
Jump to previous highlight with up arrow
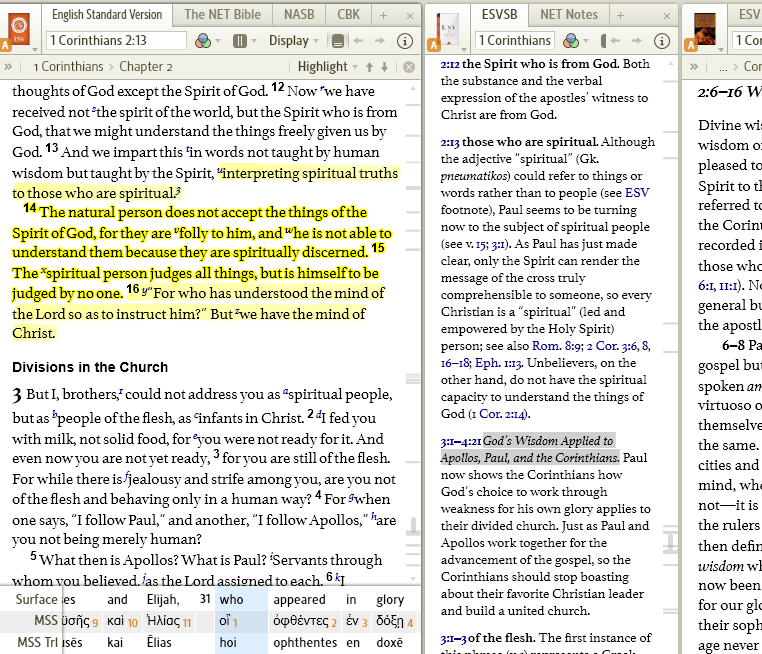coord(369,67)
